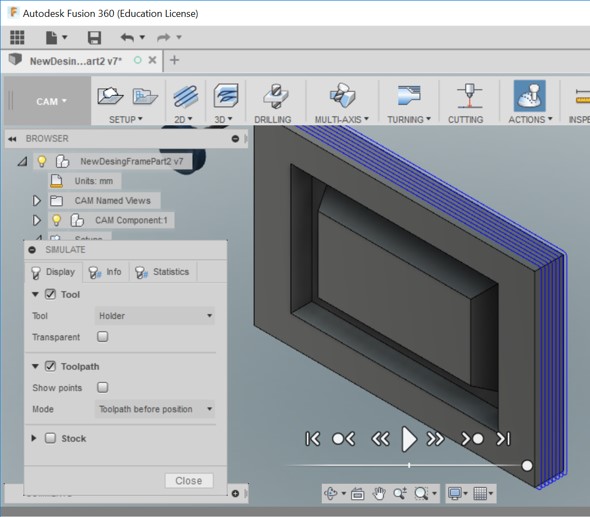Image resolution: width=590 pixels, height=517 pixels.
Task: Click the New Folder setup icon
Action: pyautogui.click(x=145, y=96)
